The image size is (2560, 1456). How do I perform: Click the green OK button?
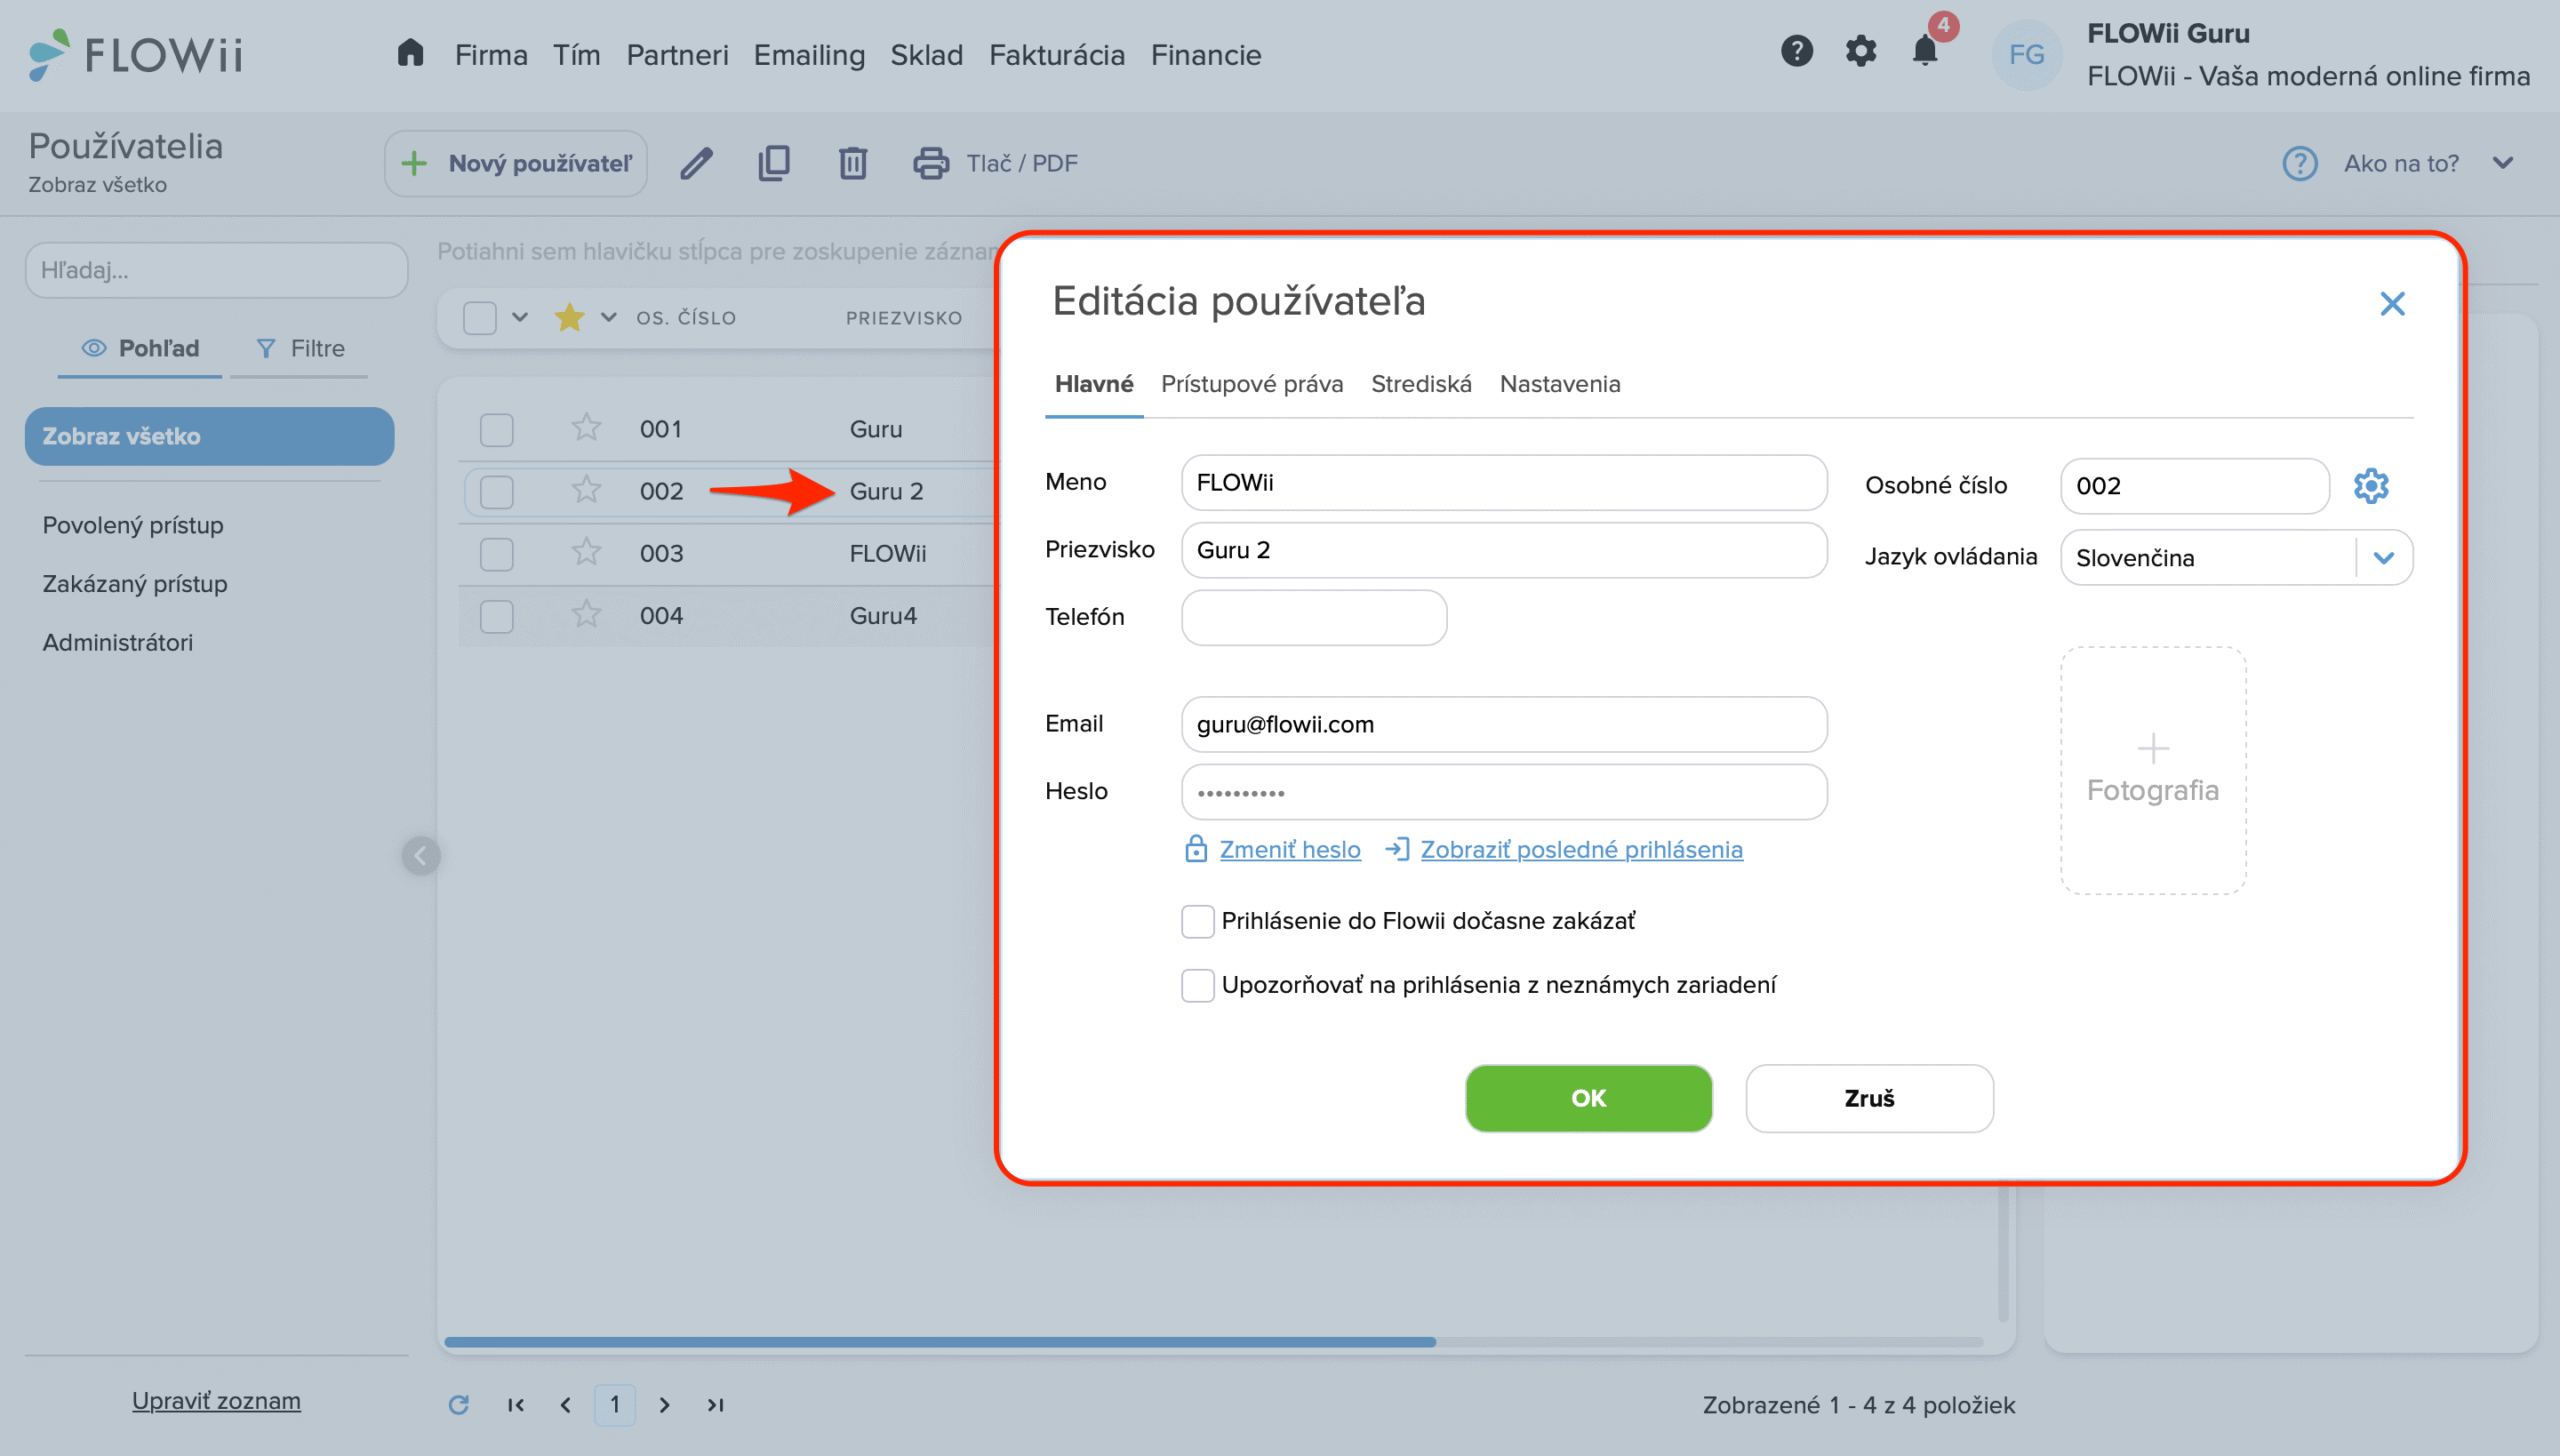tap(1588, 1098)
